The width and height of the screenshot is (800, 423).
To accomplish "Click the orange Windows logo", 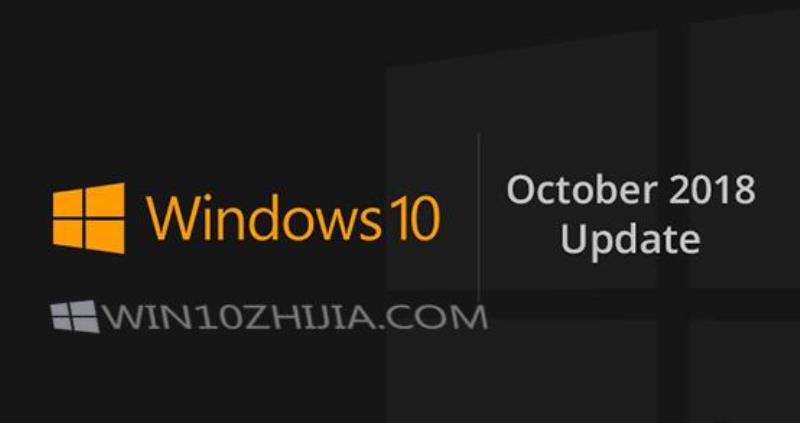I will (x=89, y=218).
